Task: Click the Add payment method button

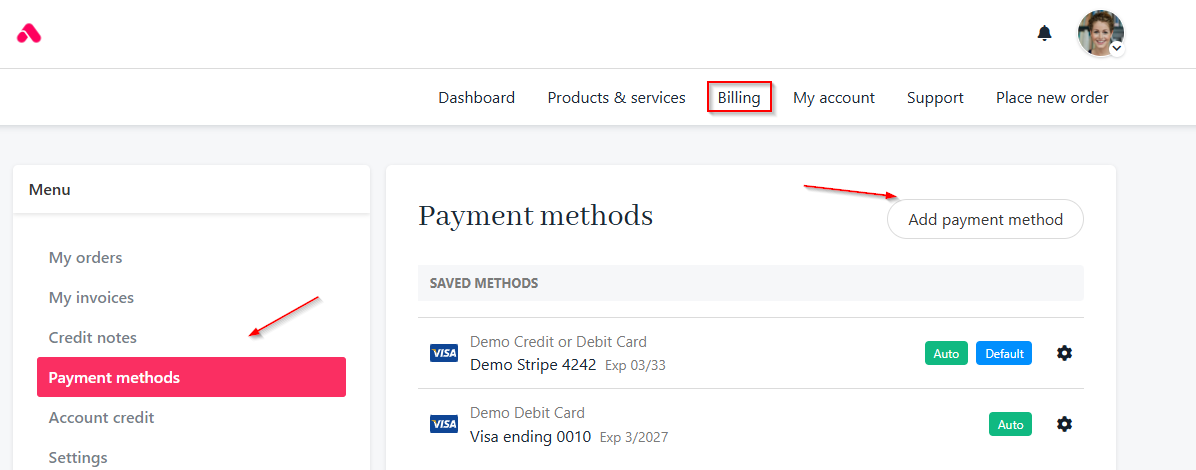Action: [985, 220]
